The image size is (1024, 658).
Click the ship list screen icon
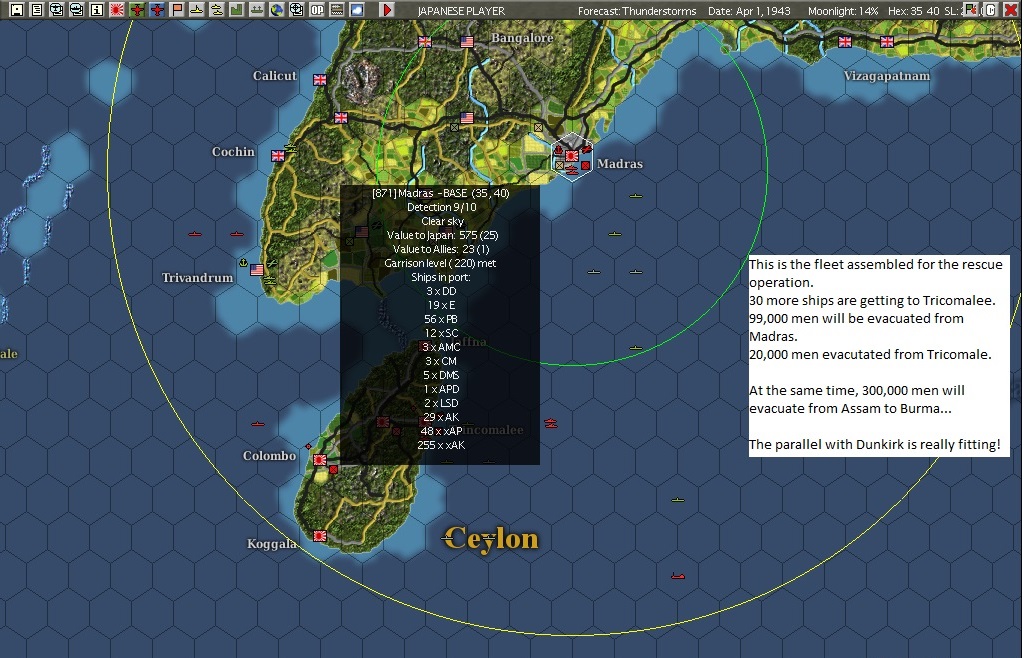pyautogui.click(x=77, y=10)
